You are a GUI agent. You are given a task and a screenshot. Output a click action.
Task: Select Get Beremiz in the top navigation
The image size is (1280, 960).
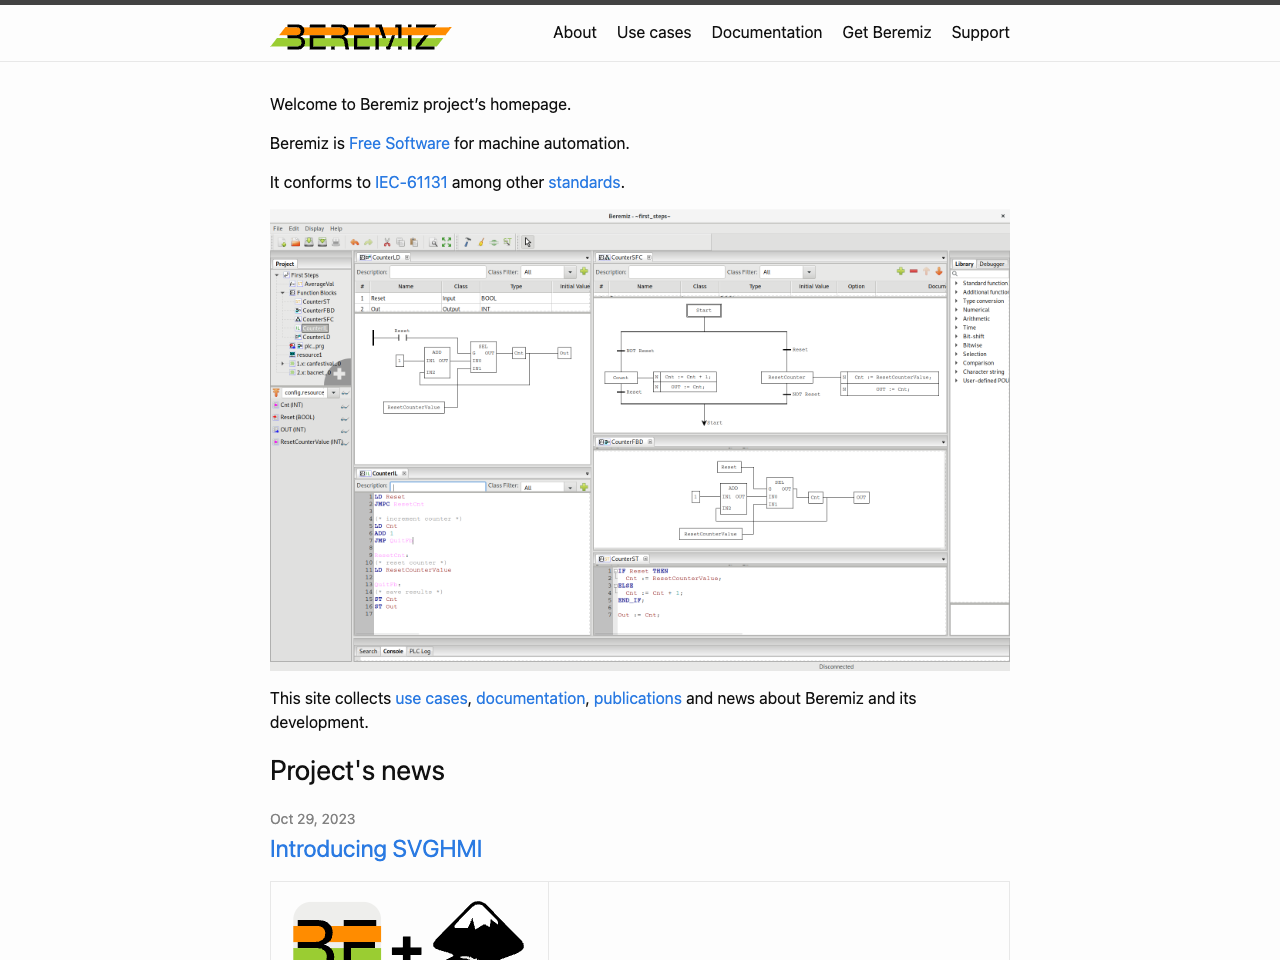[887, 32]
